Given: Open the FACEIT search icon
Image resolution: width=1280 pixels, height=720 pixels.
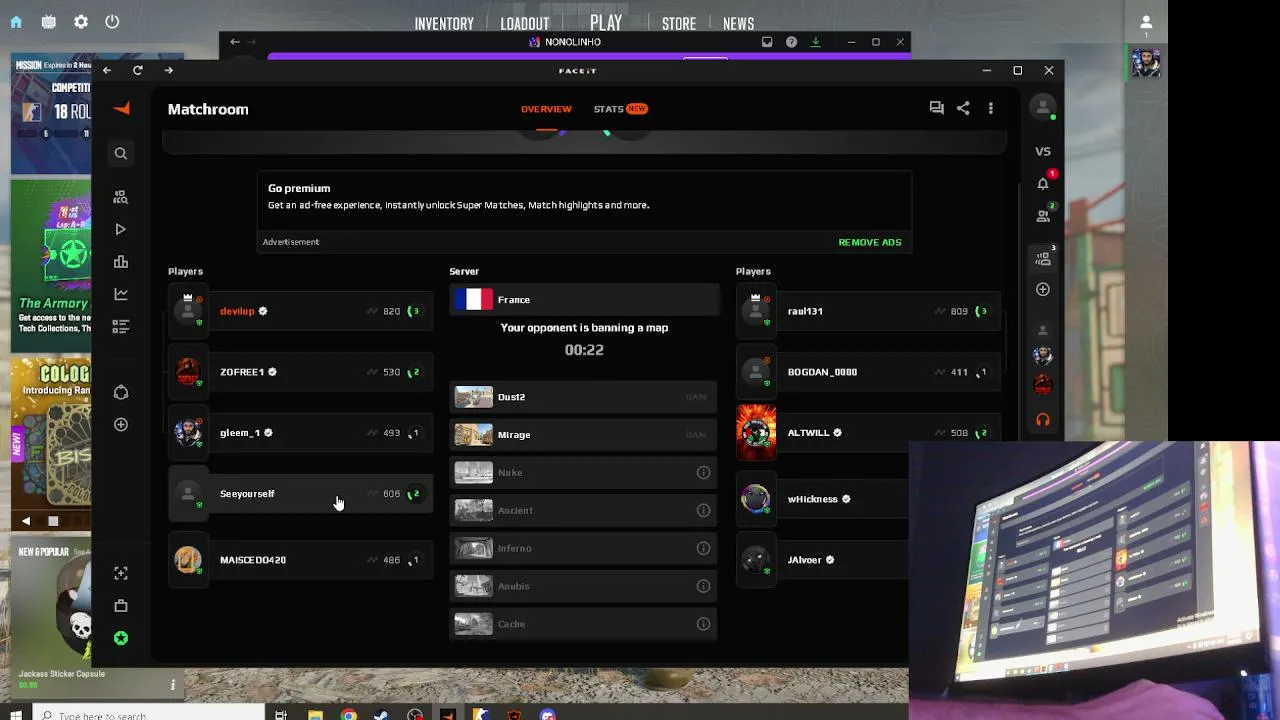Looking at the screenshot, I should click(x=121, y=153).
